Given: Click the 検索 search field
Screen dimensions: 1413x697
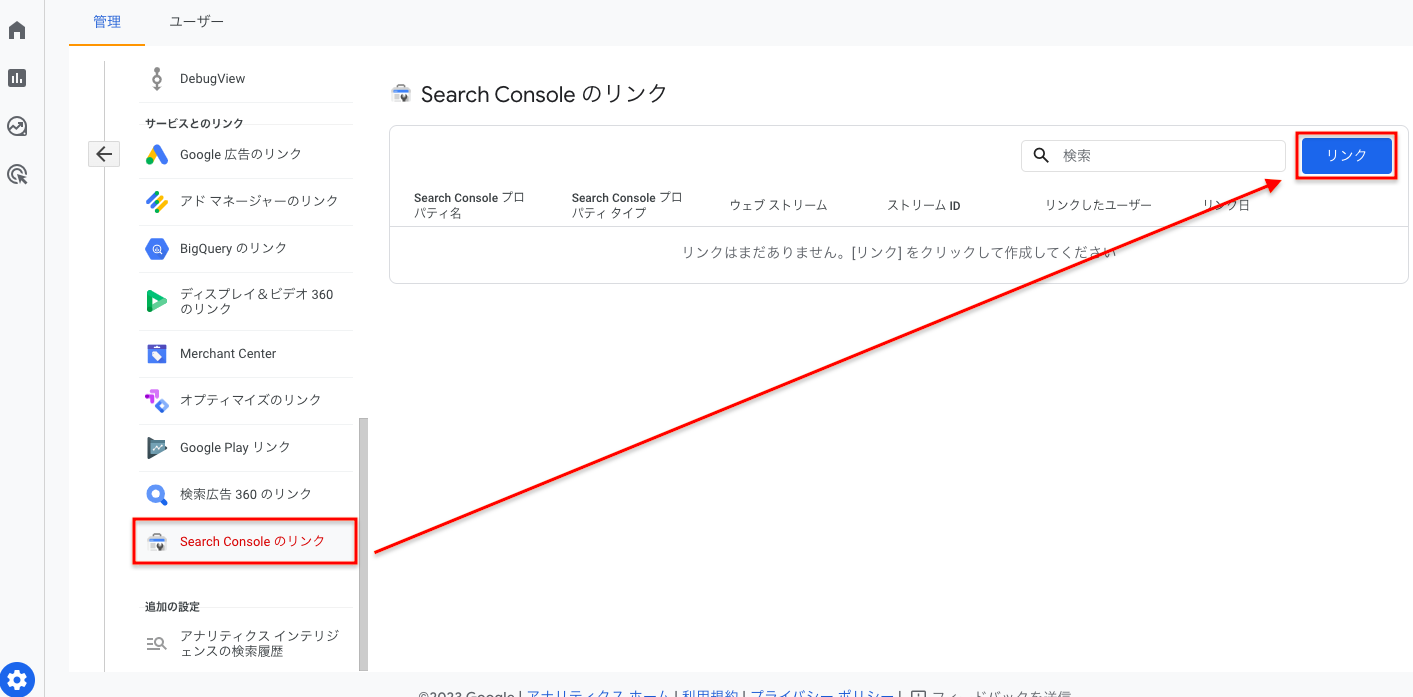Looking at the screenshot, I should 1153,156.
